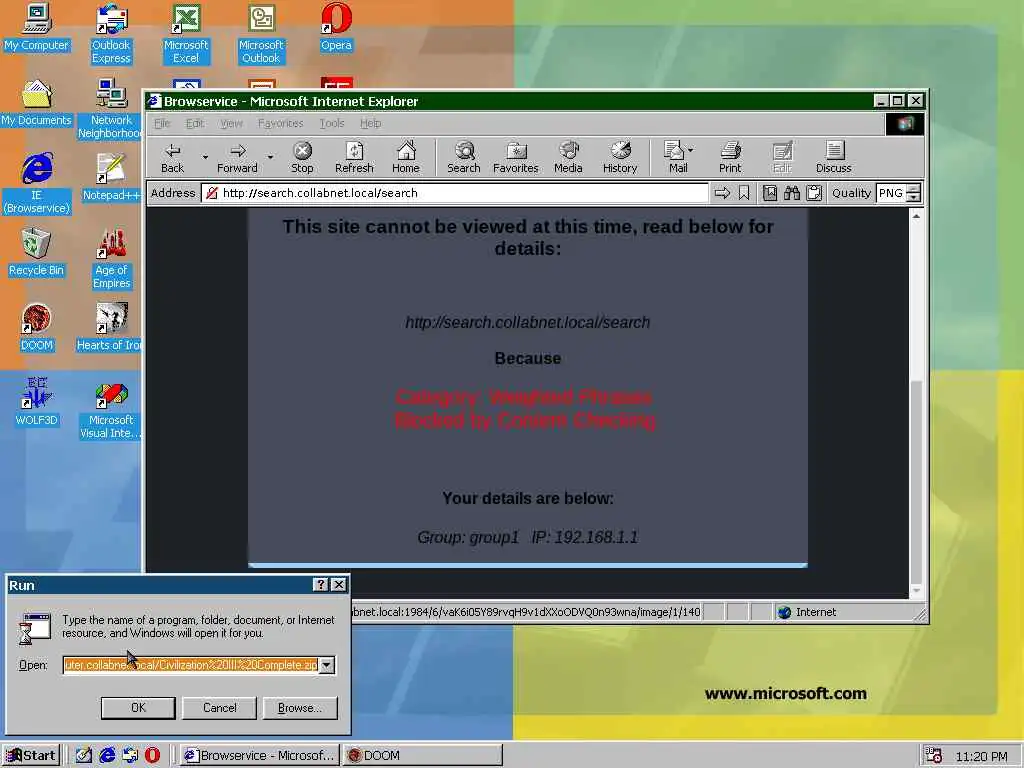This screenshot has width=1024, height=768.
Task: Click the clipboard paste icon
Action: [814, 193]
